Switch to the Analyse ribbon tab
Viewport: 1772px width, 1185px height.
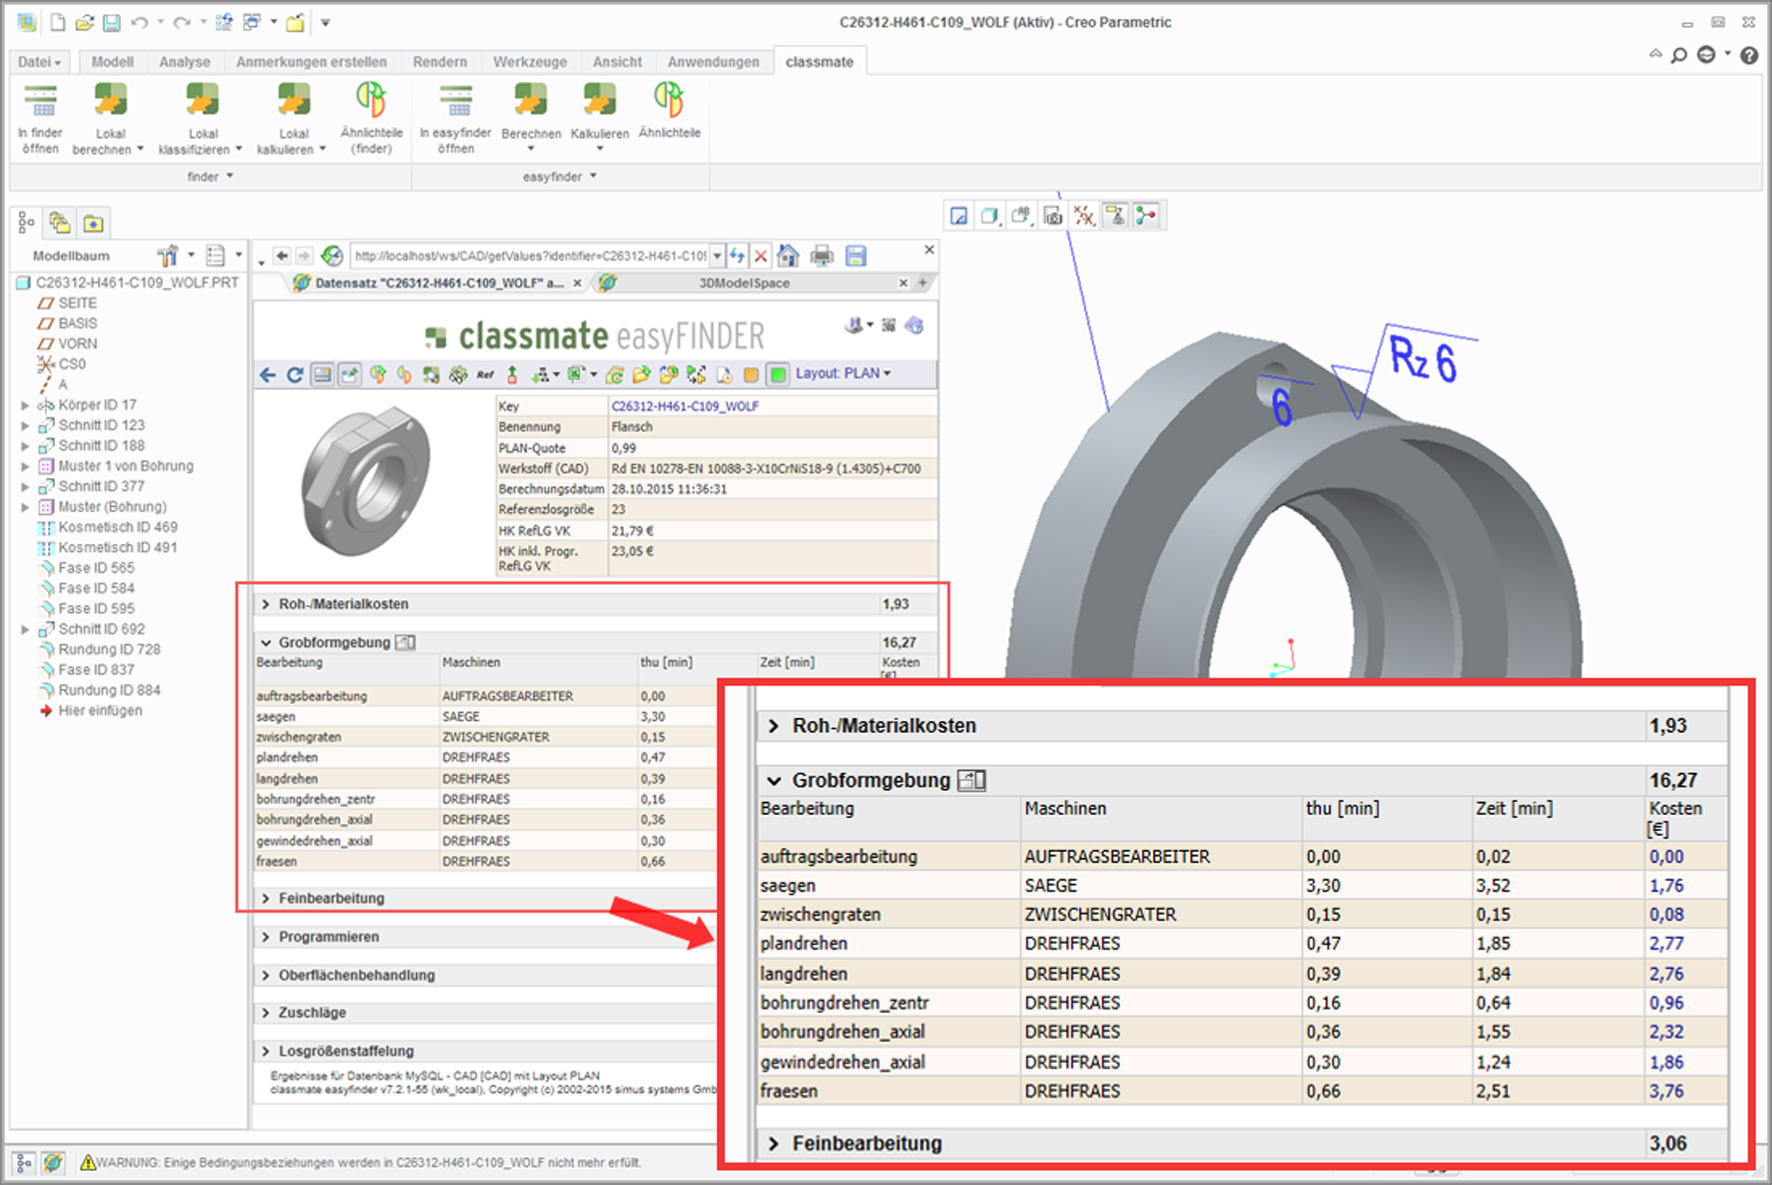(x=185, y=62)
